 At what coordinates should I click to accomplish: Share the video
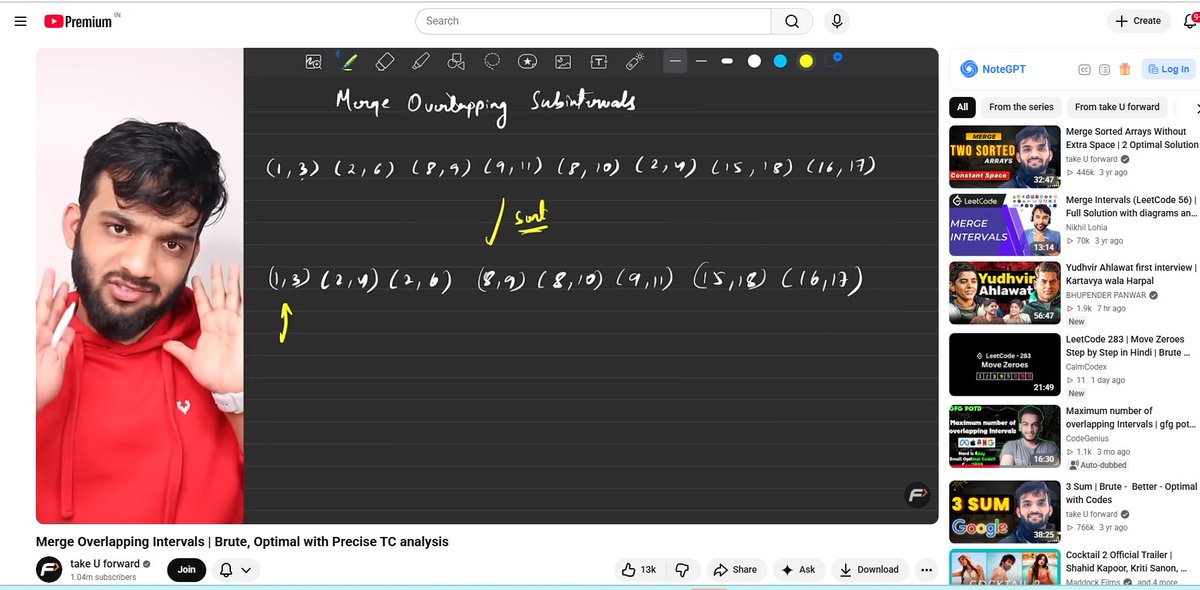pyautogui.click(x=735, y=569)
